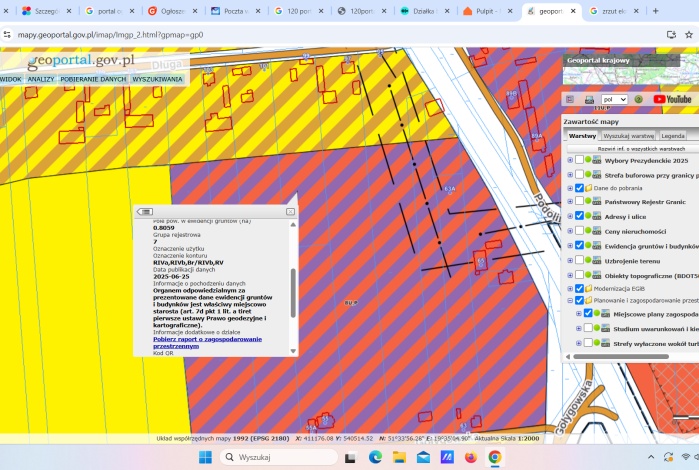Switch to the Wyszukaj warstwę tab
Image resolution: width=699 pixels, height=470 pixels.
(629, 136)
